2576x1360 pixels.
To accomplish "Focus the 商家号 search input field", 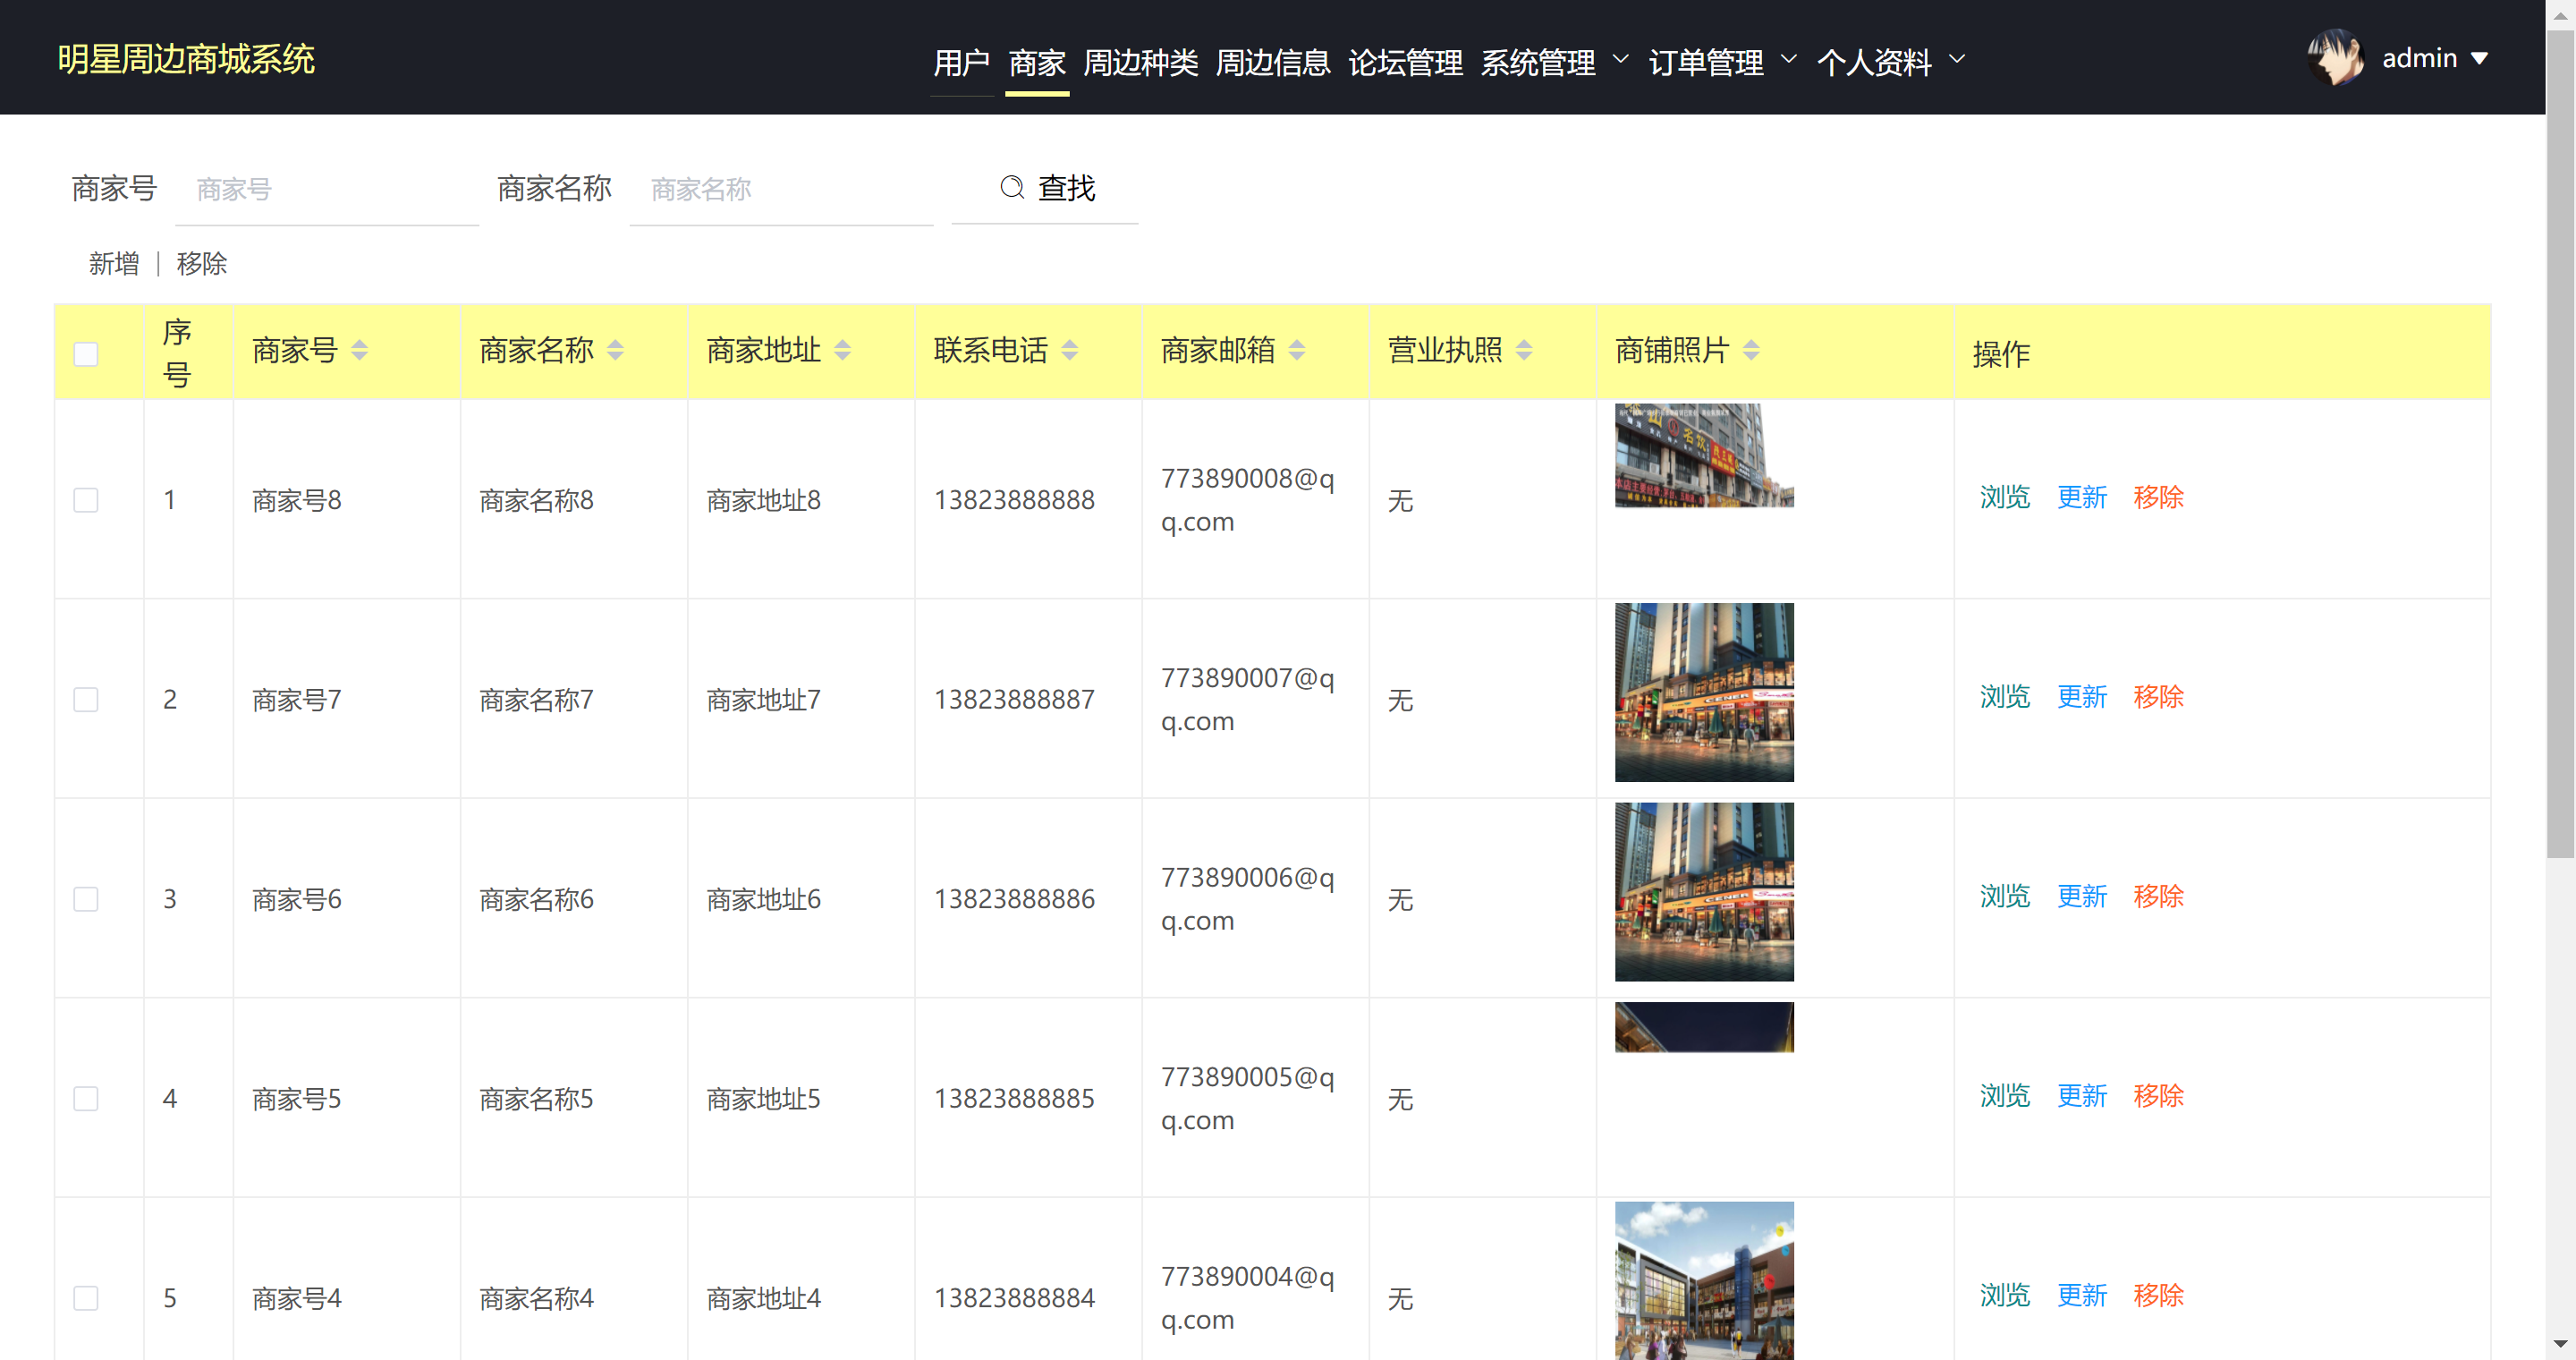I will (x=327, y=189).
